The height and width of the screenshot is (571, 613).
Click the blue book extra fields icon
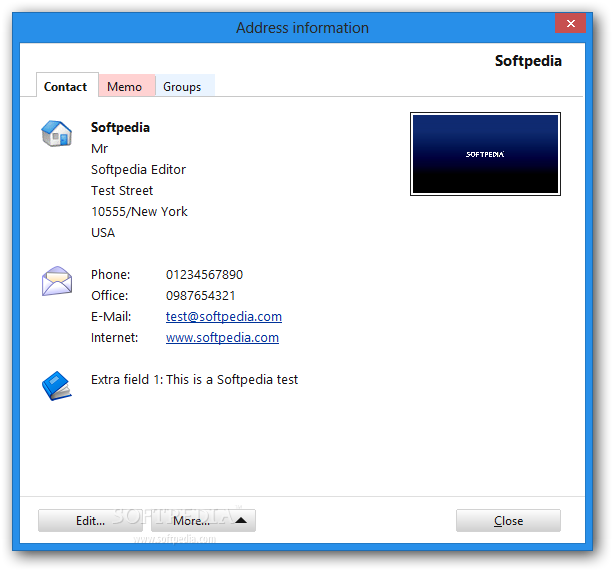57,386
